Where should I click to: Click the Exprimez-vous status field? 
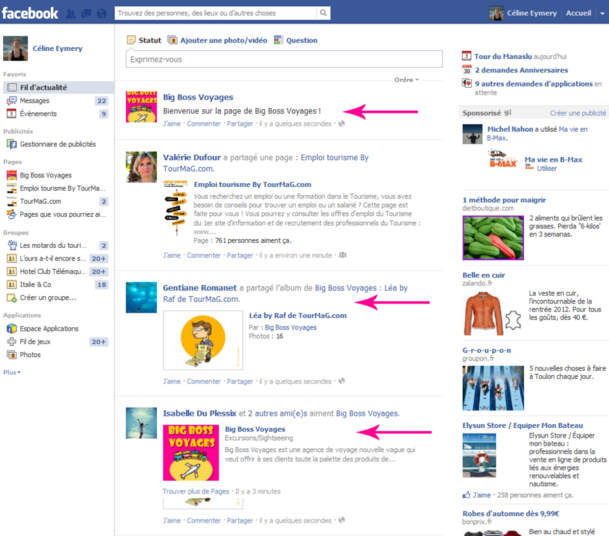click(x=284, y=59)
